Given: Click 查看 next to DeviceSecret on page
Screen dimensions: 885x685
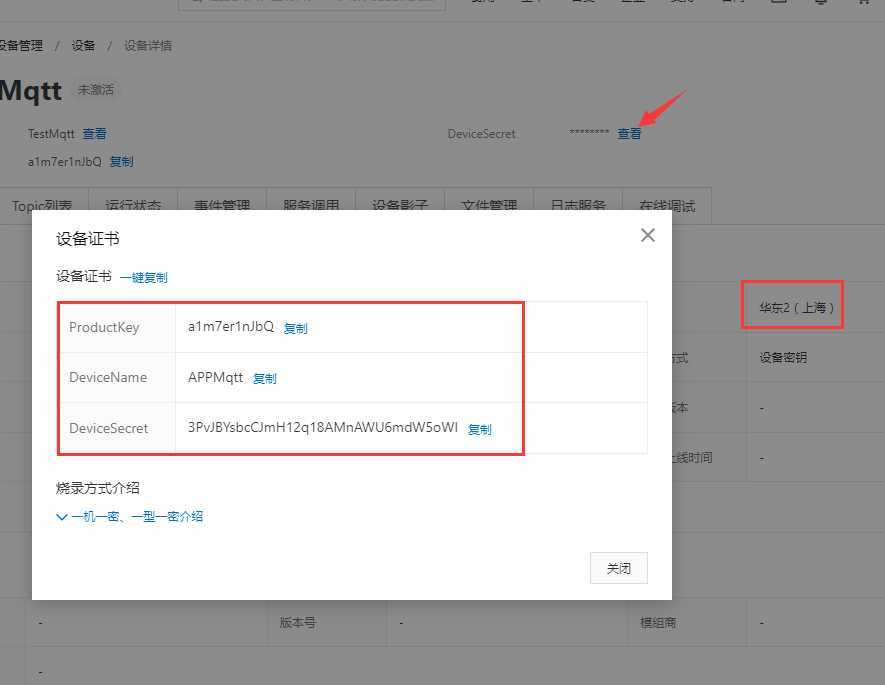Looking at the screenshot, I should coord(629,134).
